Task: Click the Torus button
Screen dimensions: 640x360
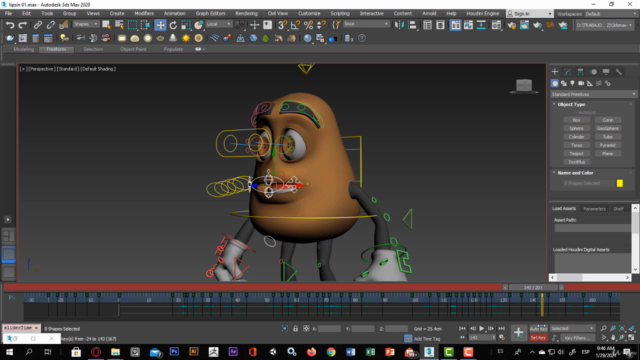Action: (576, 145)
